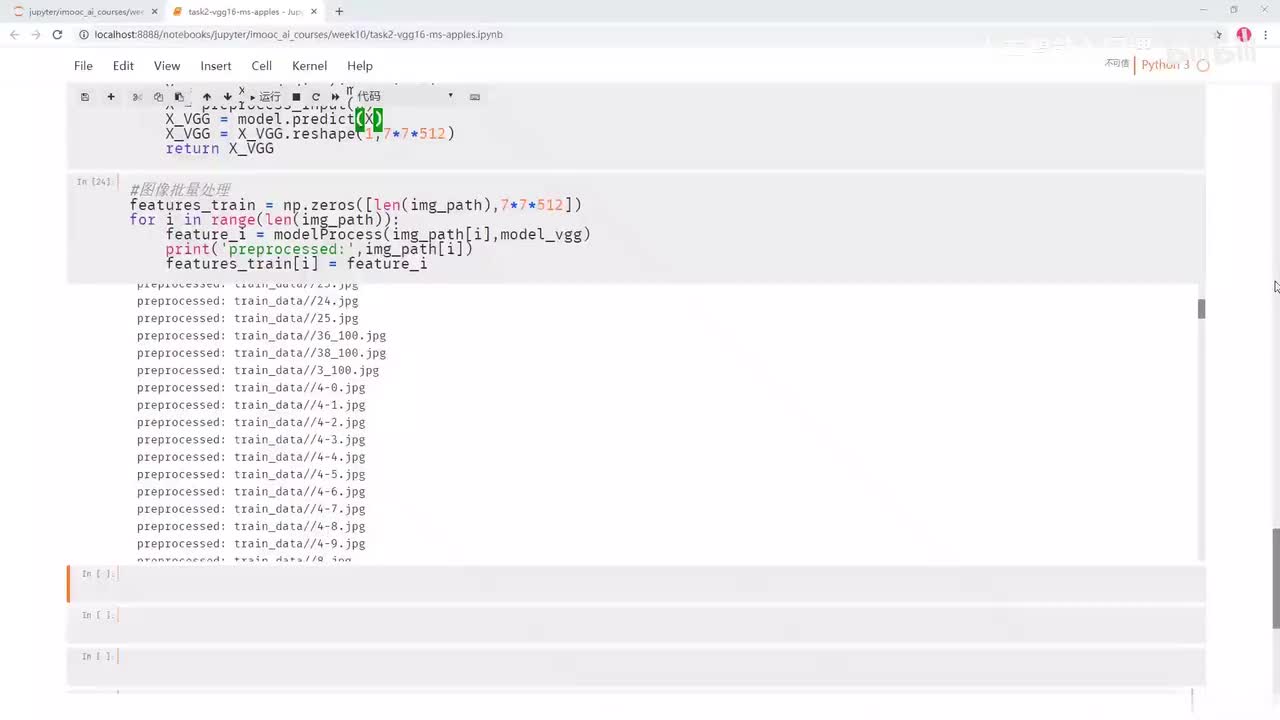Click output line 'train_data//38_100.jpg'
This screenshot has width=1280, height=720.
point(261,353)
